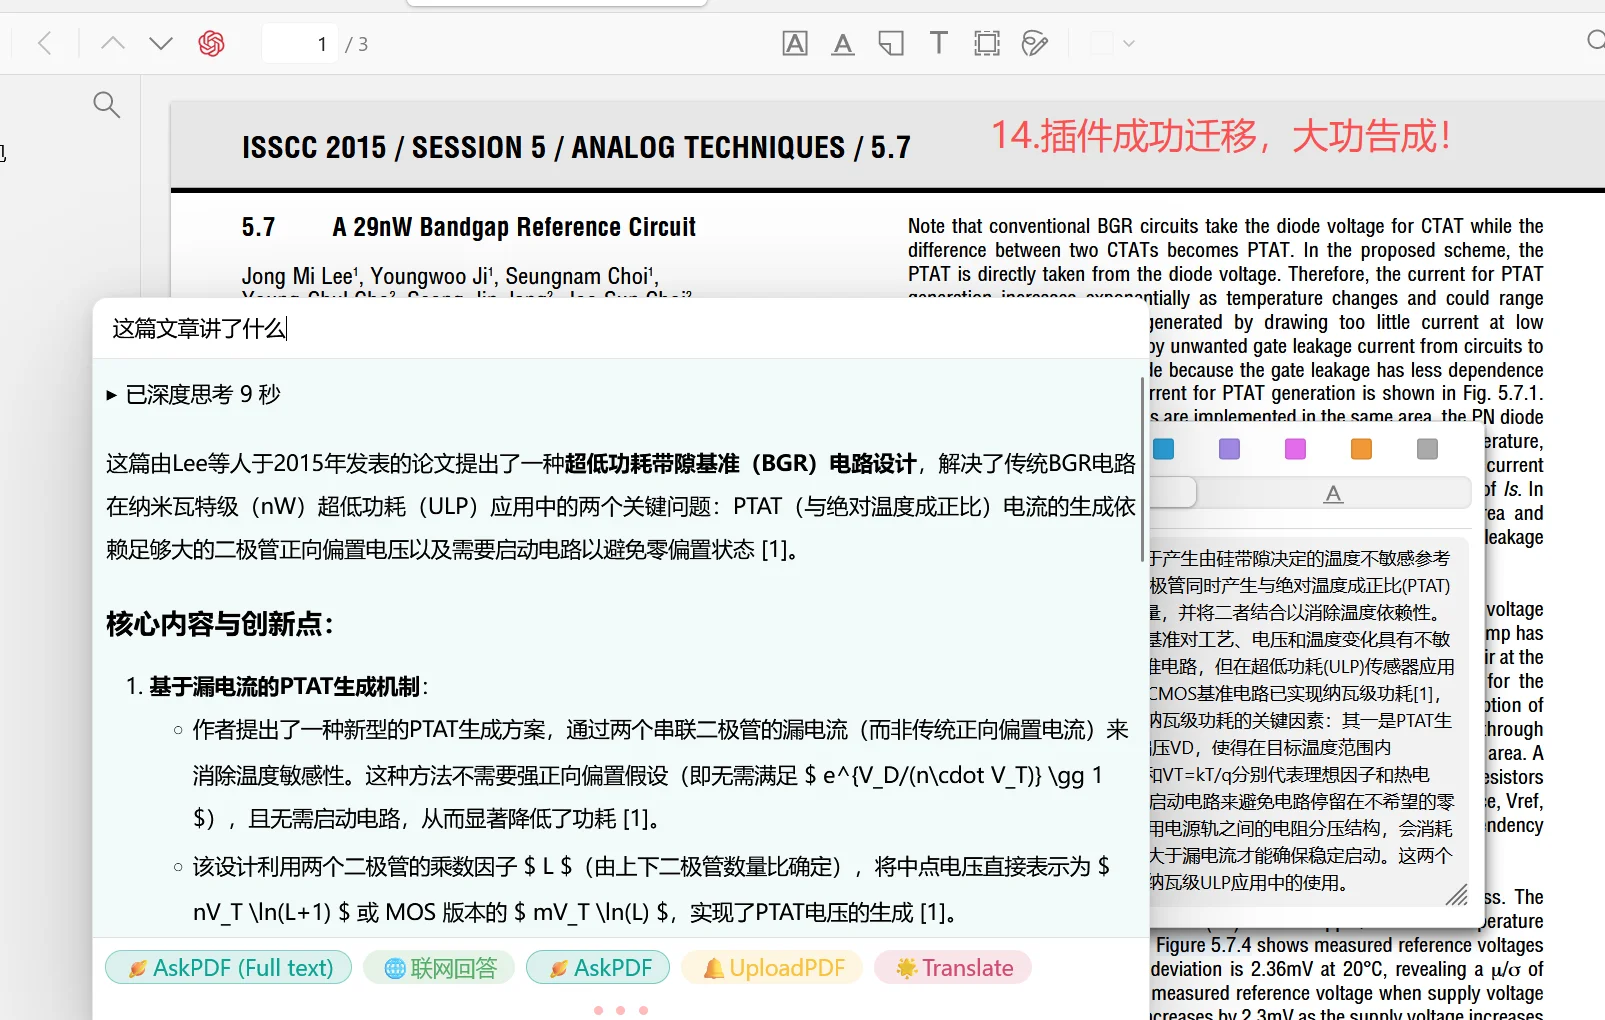Click the 'Translate' button

point(952,967)
